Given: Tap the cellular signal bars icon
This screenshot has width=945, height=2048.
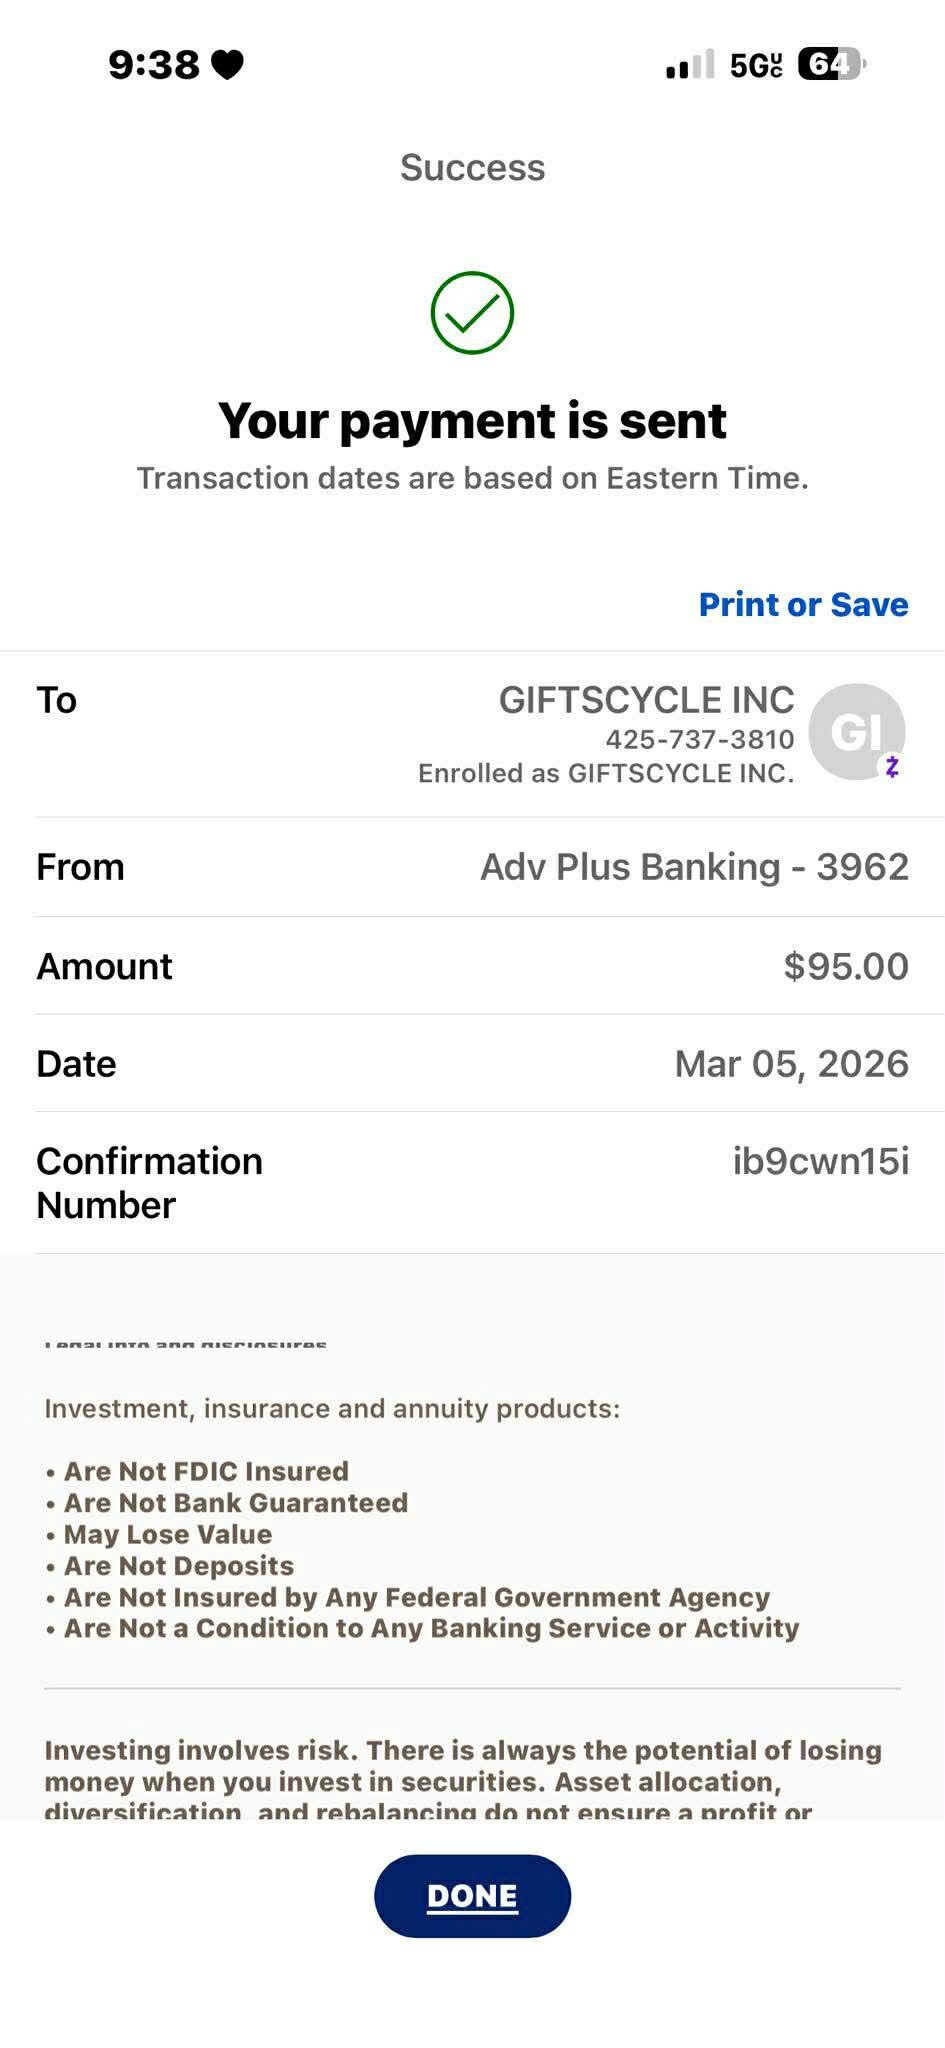Looking at the screenshot, I should tap(690, 65).
